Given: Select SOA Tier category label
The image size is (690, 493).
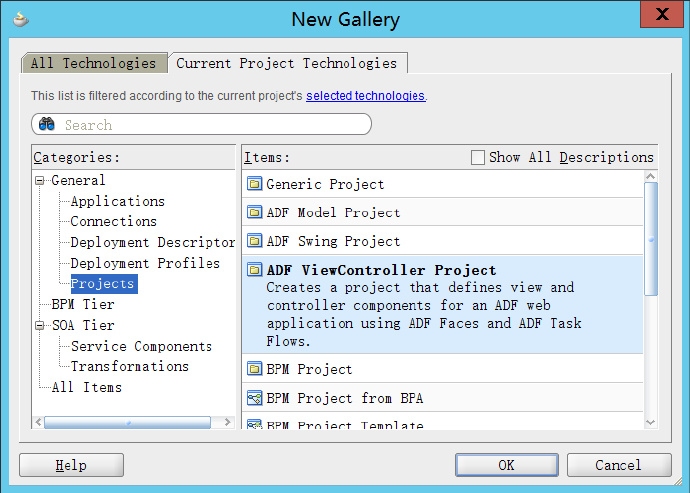Looking at the screenshot, I should [83, 325].
